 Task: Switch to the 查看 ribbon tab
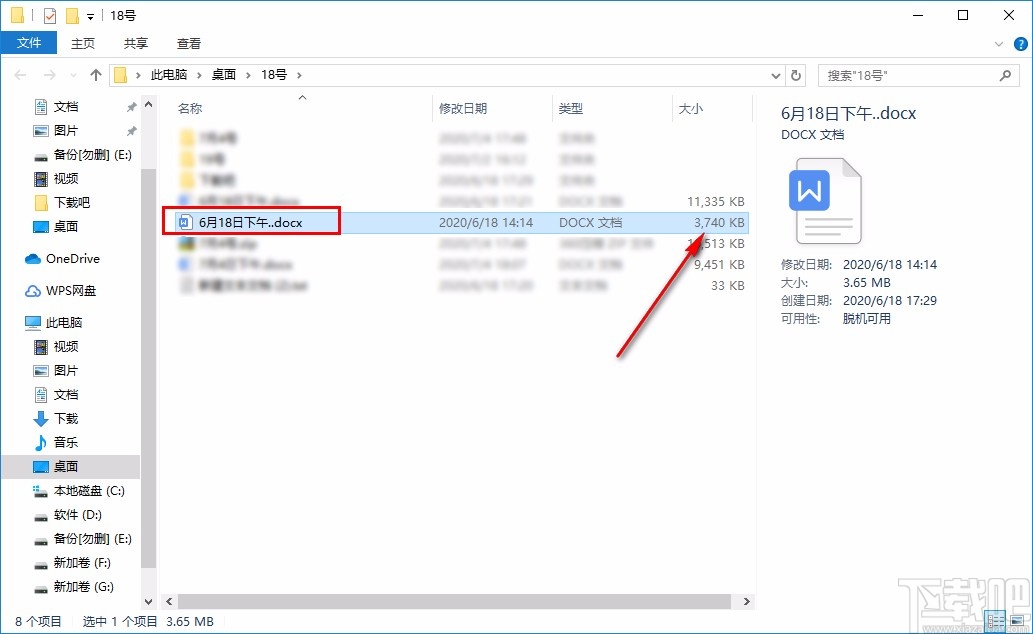(x=188, y=43)
